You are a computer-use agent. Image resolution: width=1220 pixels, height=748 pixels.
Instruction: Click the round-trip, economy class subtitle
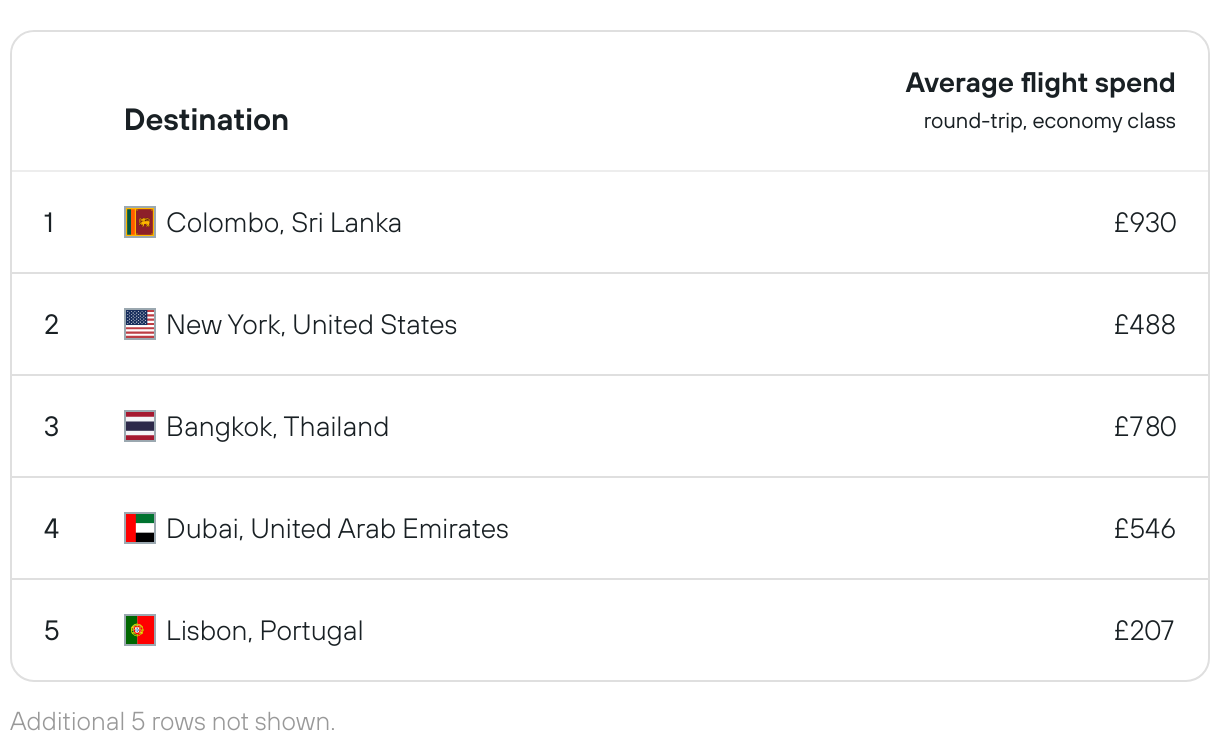click(1049, 122)
